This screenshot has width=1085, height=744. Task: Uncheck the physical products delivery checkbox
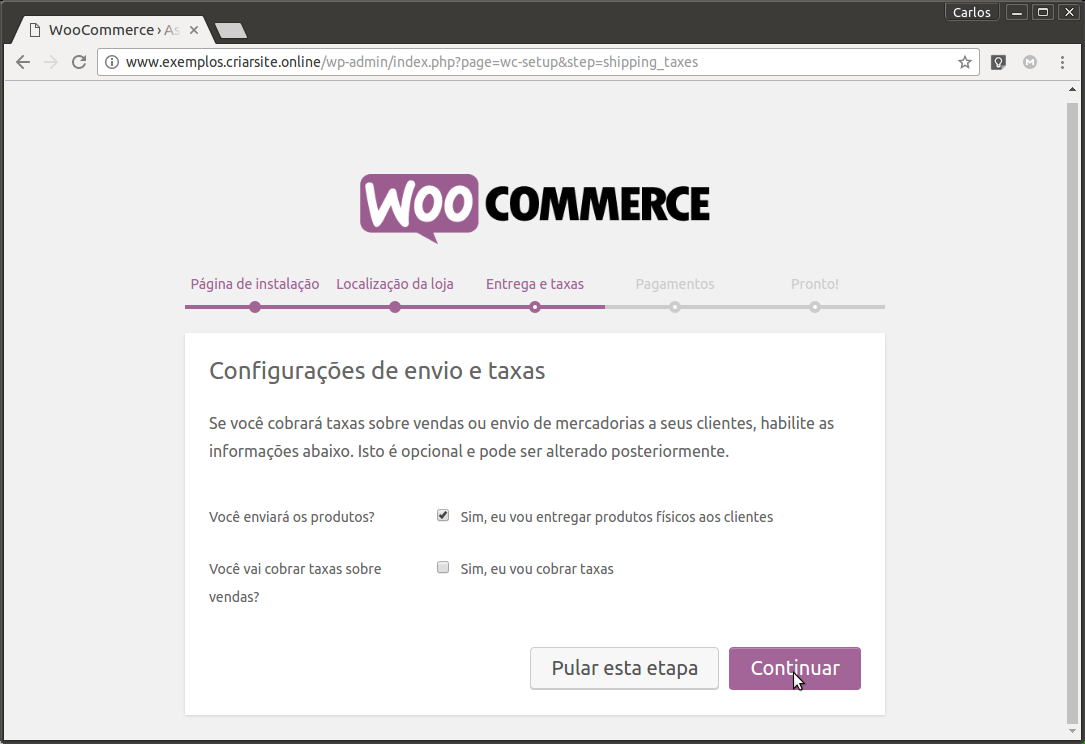[x=443, y=516]
